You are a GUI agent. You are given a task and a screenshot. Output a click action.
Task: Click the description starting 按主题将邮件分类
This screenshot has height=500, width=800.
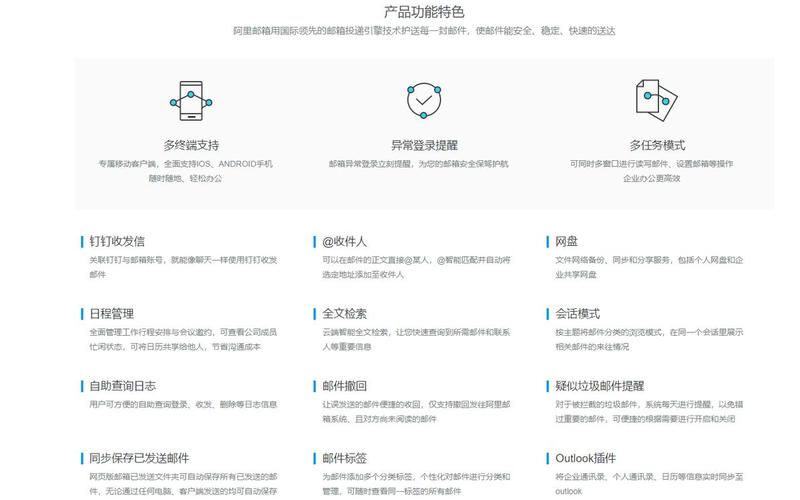(x=649, y=339)
